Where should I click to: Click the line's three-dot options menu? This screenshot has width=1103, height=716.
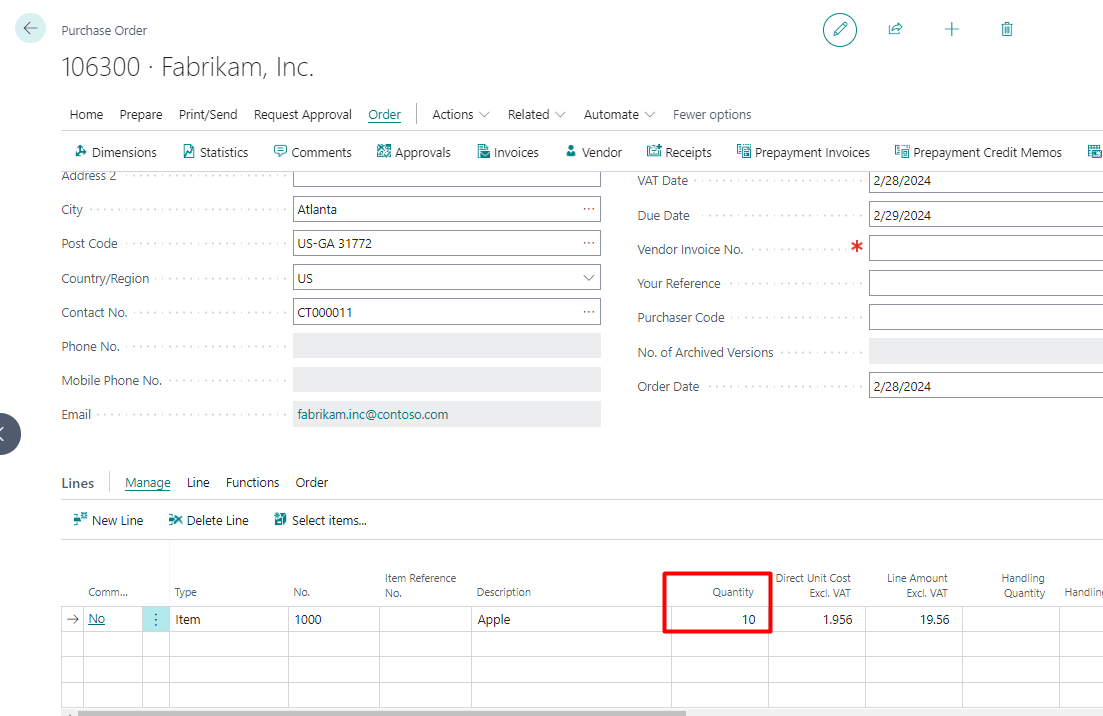[155, 619]
